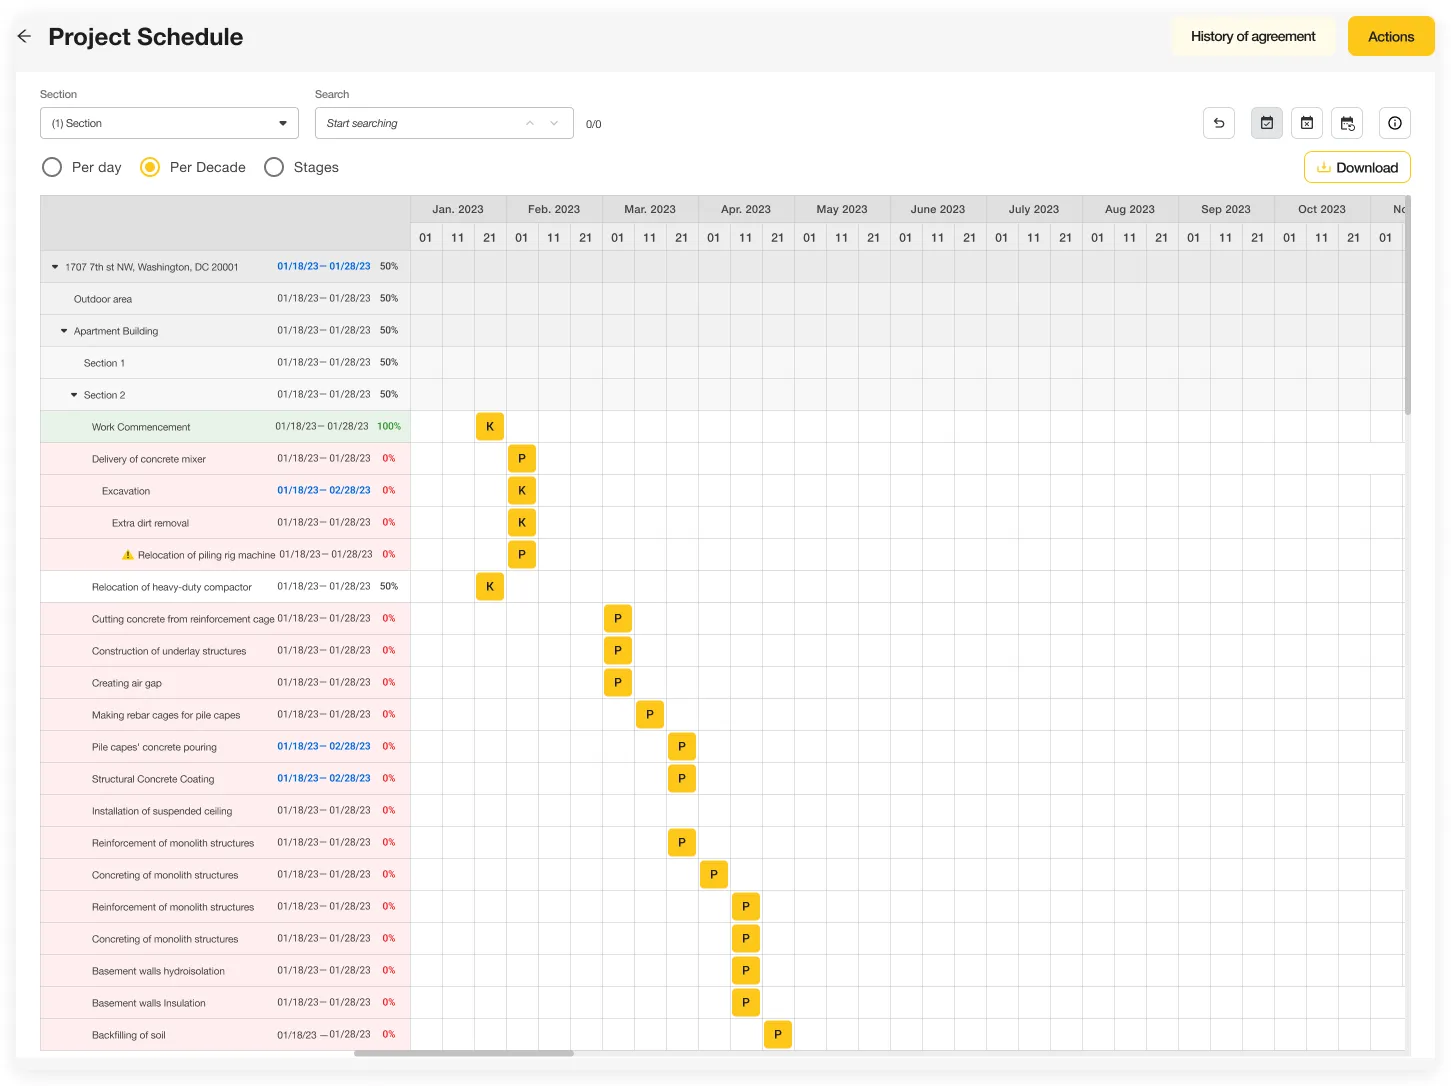This screenshot has height=1086, width=1451.
Task: Select the Backfilling of soil row label
Action: (x=129, y=1035)
